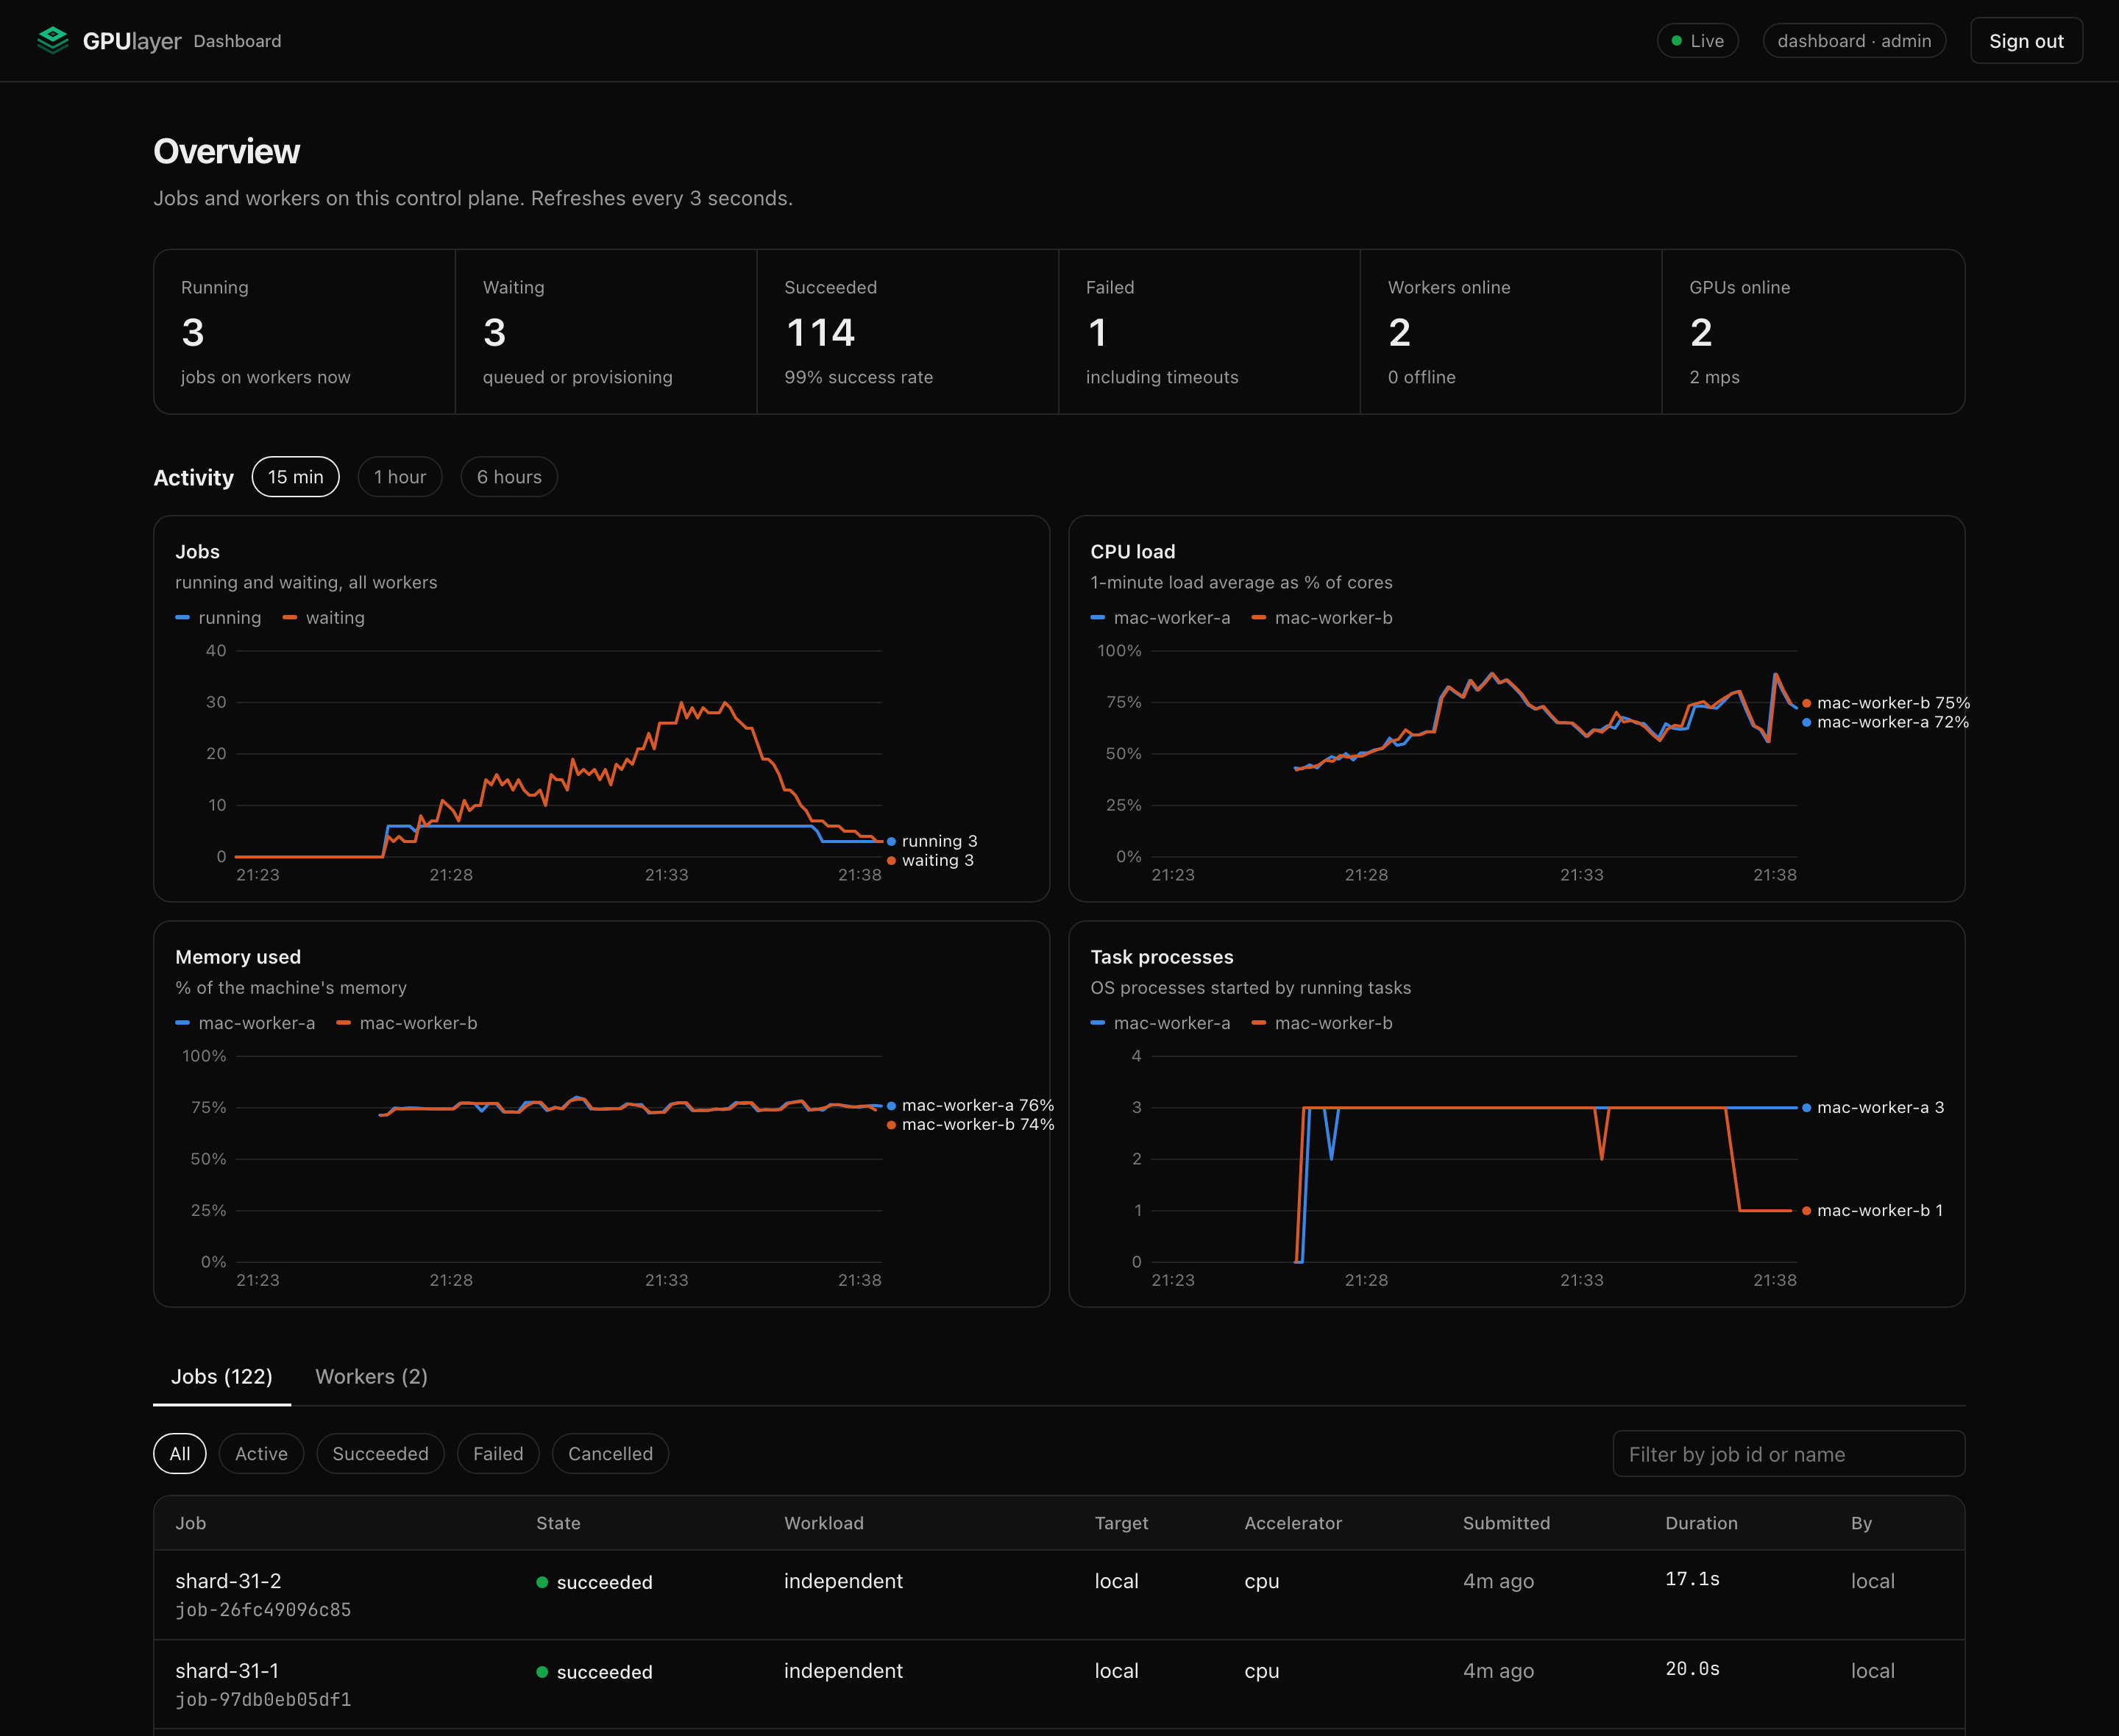
Task: Click the 17.1s duration value
Action: [x=1693, y=1579]
